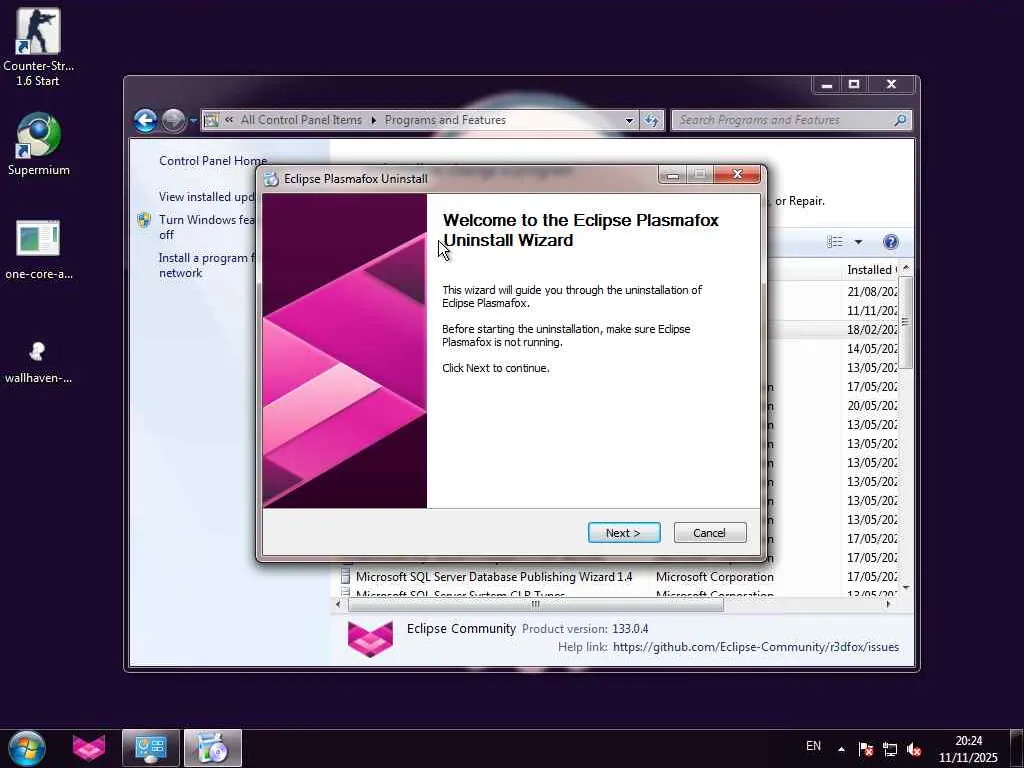Click the search magnifier icon
1024x768 pixels.
pos(901,120)
